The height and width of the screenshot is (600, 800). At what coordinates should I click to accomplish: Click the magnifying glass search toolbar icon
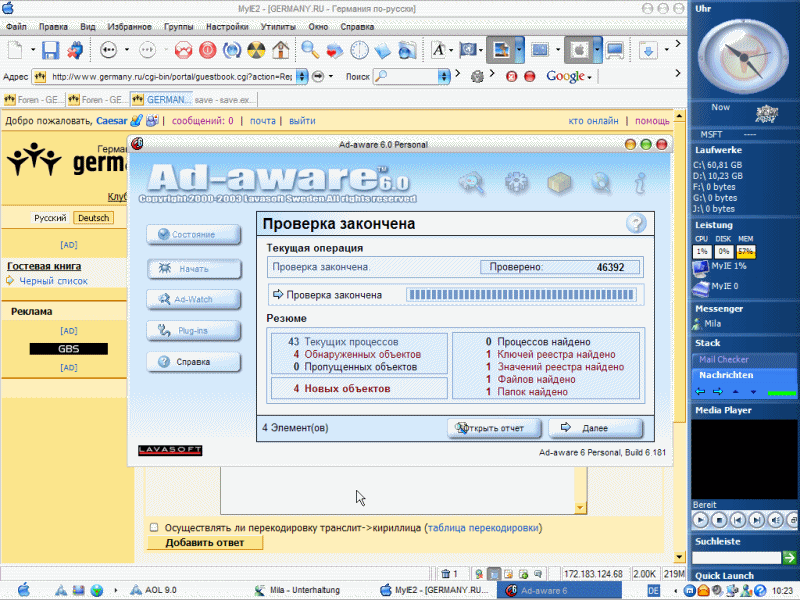310,50
